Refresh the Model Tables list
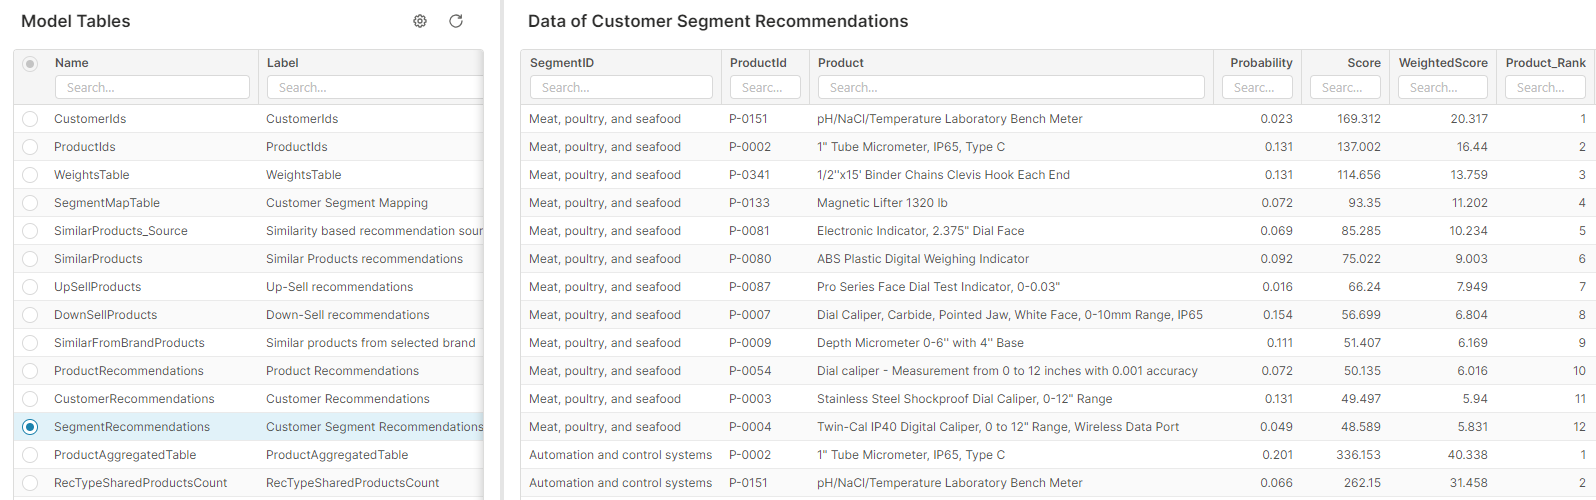The image size is (1596, 500). [456, 21]
